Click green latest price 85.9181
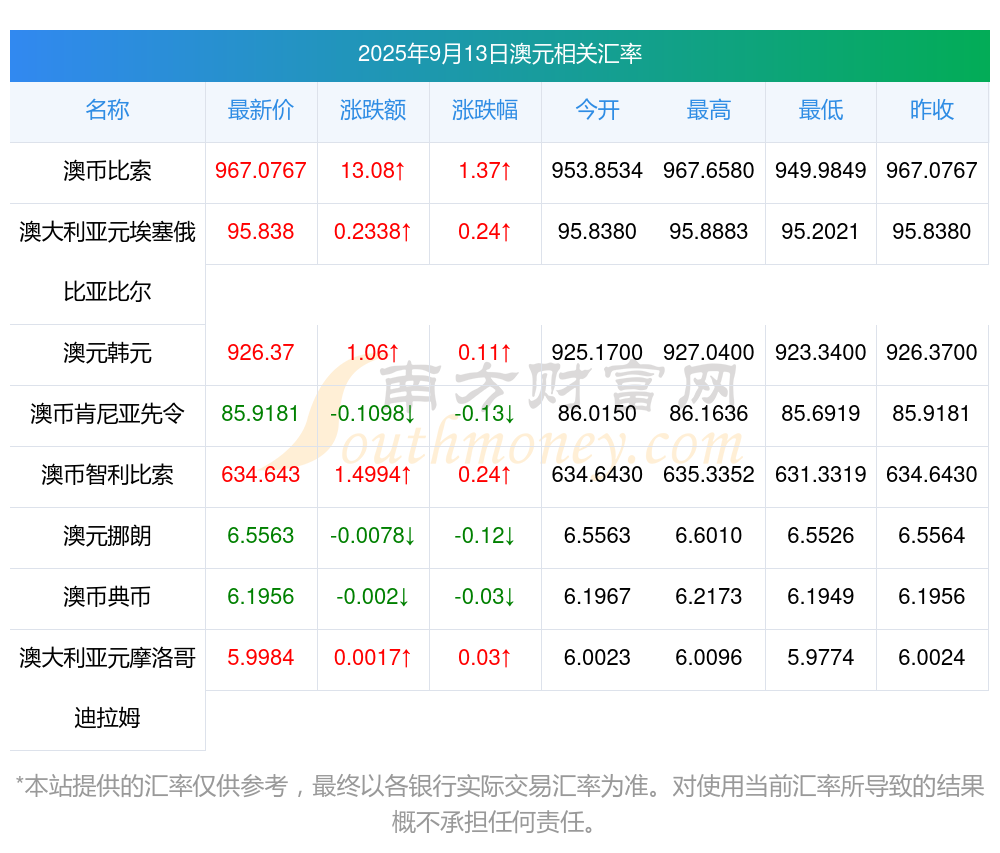The height and width of the screenshot is (853, 1000). (261, 414)
